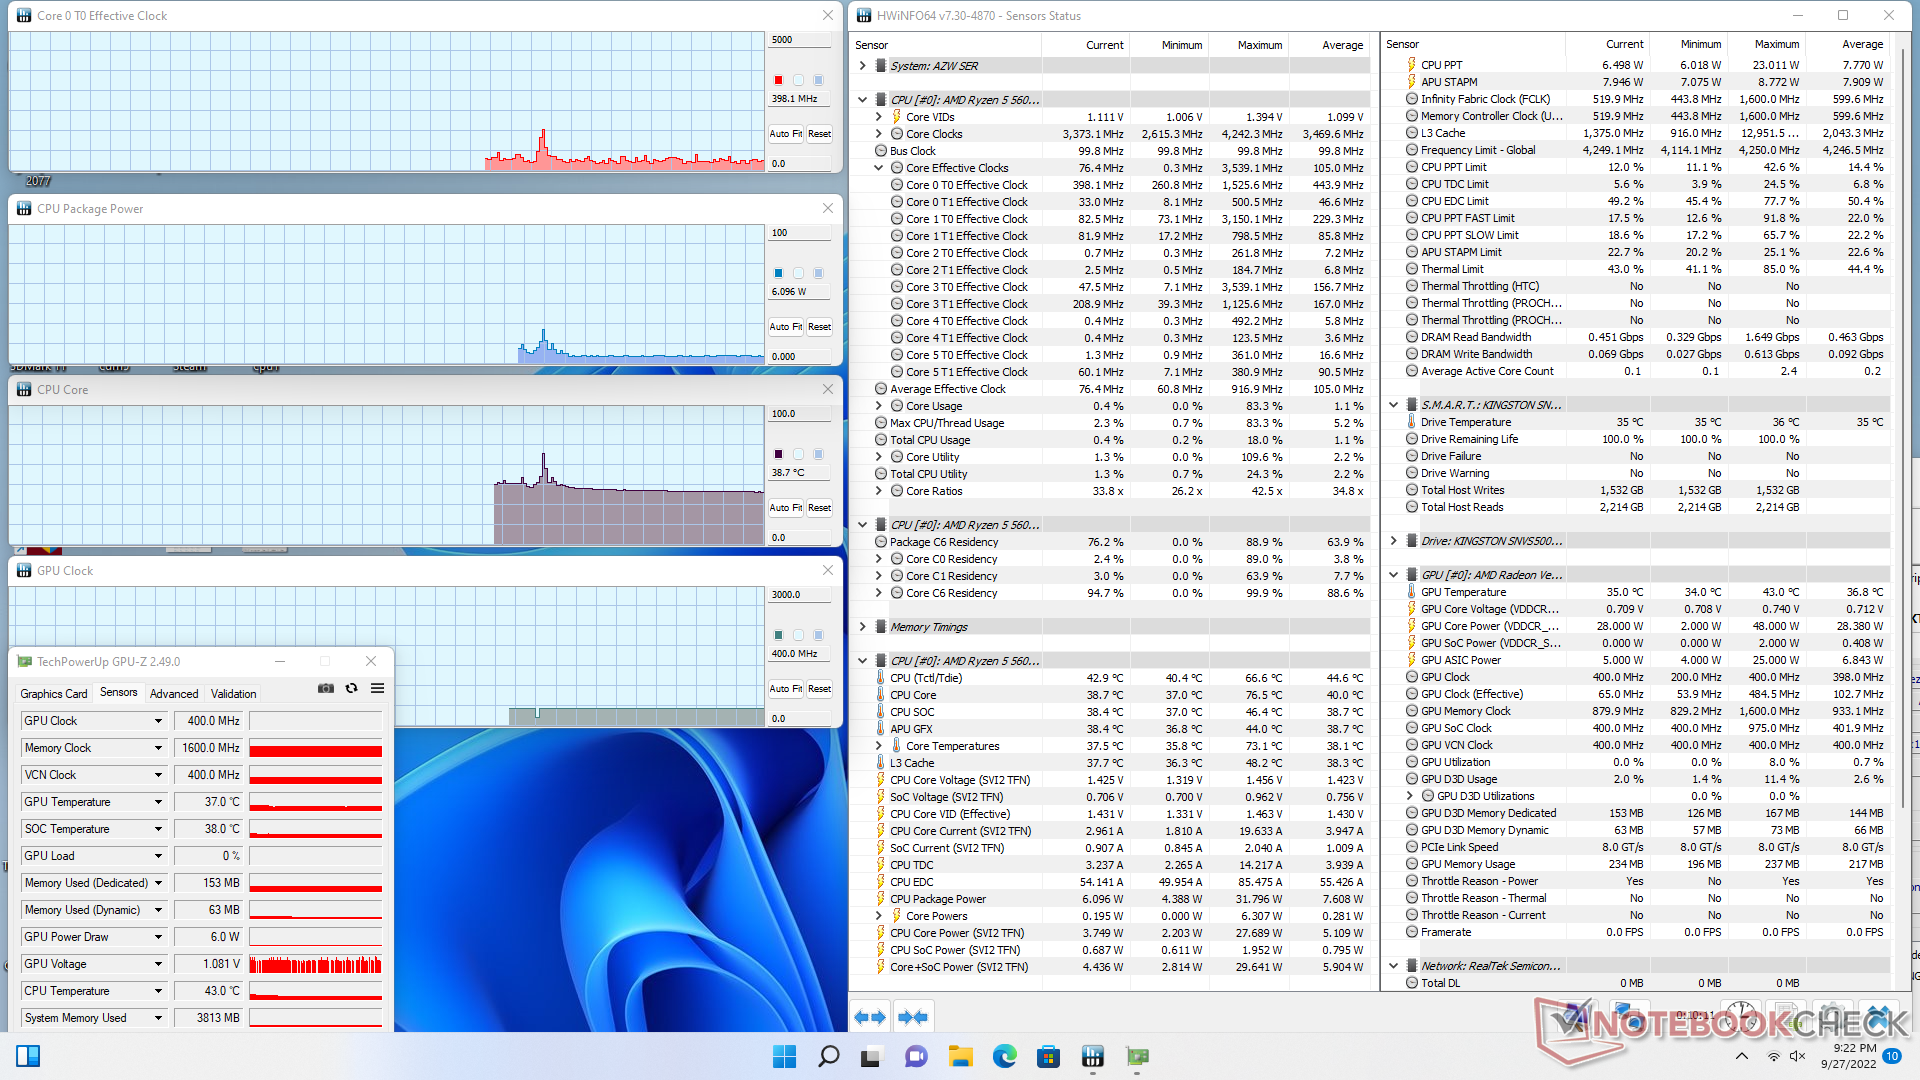The image size is (1920, 1080).
Task: Click GPU-Z refresh icon
Action: (351, 688)
